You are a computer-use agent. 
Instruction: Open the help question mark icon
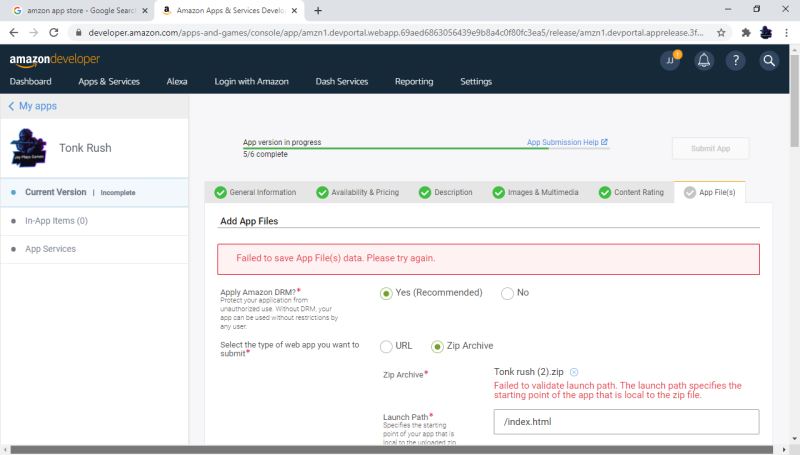pos(736,61)
